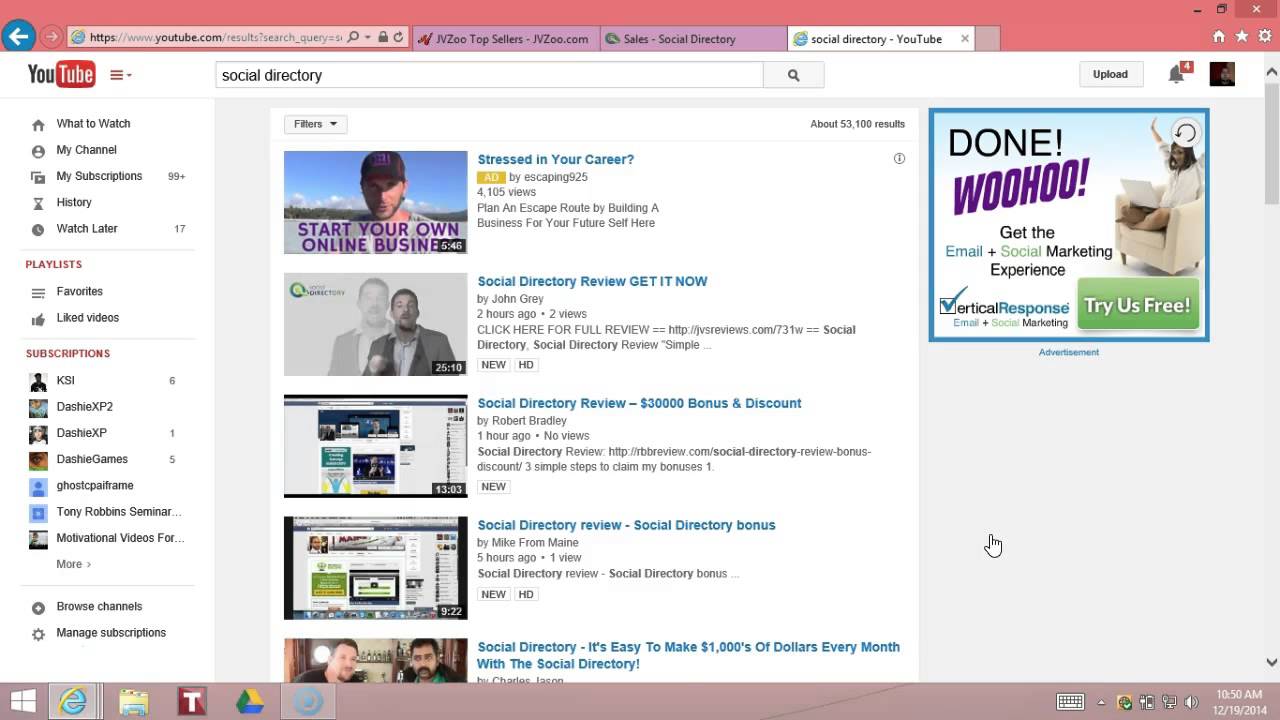
Task: Open a new blank browser tab
Action: pos(987,39)
